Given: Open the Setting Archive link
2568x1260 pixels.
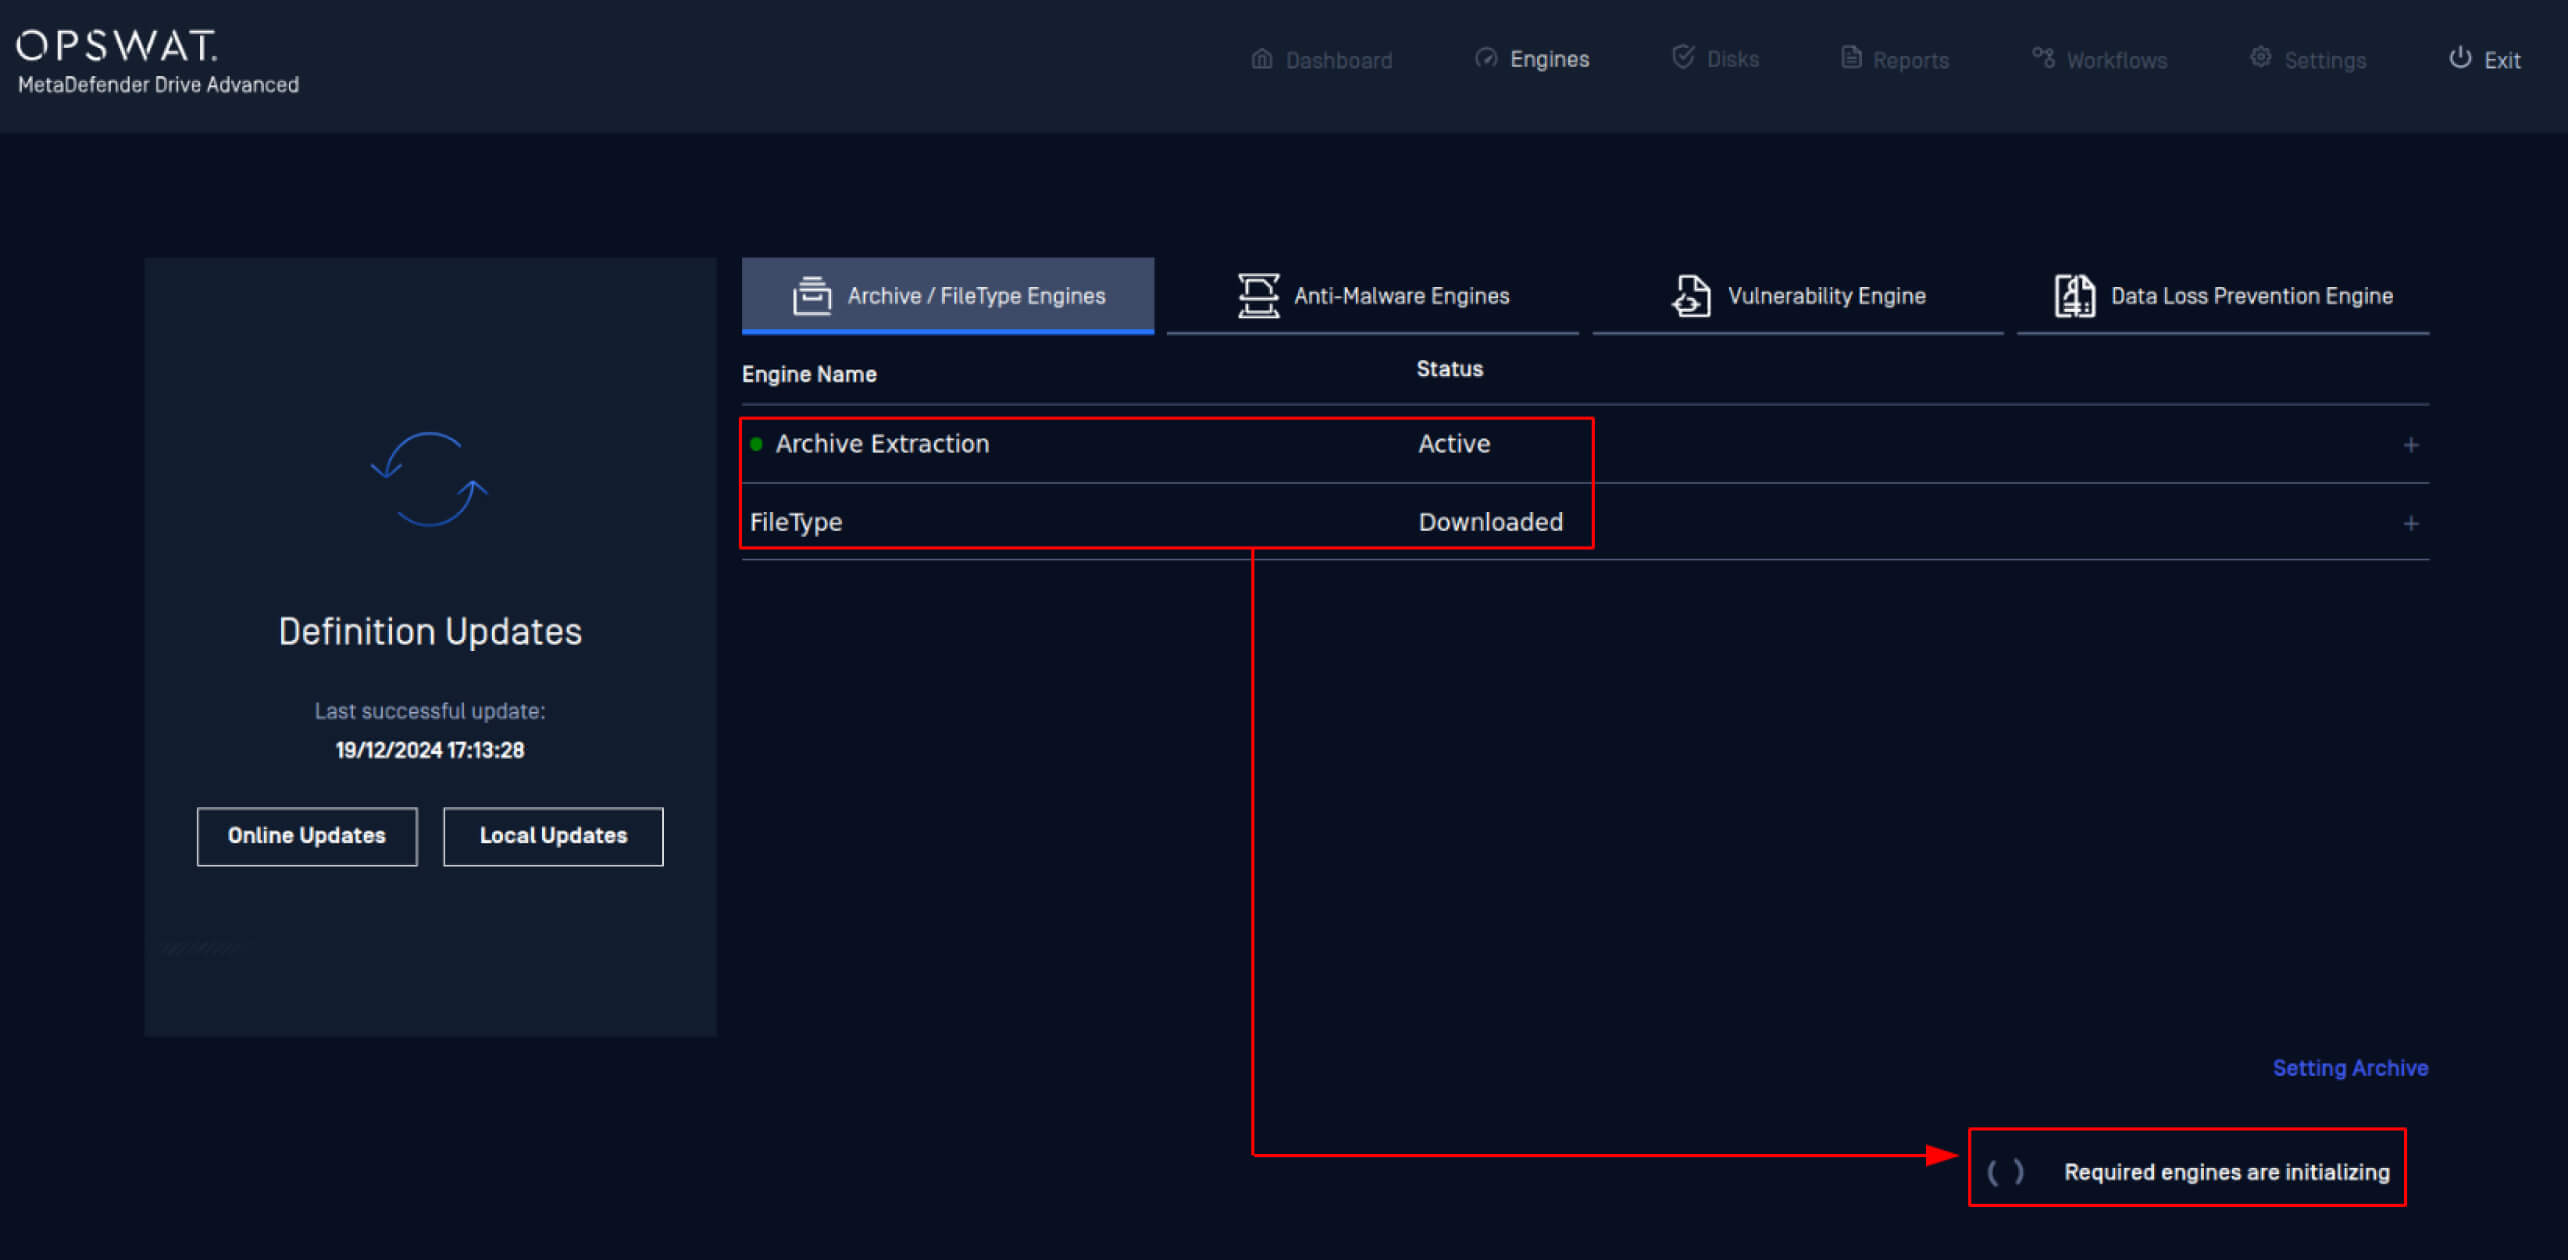Looking at the screenshot, I should tap(2349, 1068).
